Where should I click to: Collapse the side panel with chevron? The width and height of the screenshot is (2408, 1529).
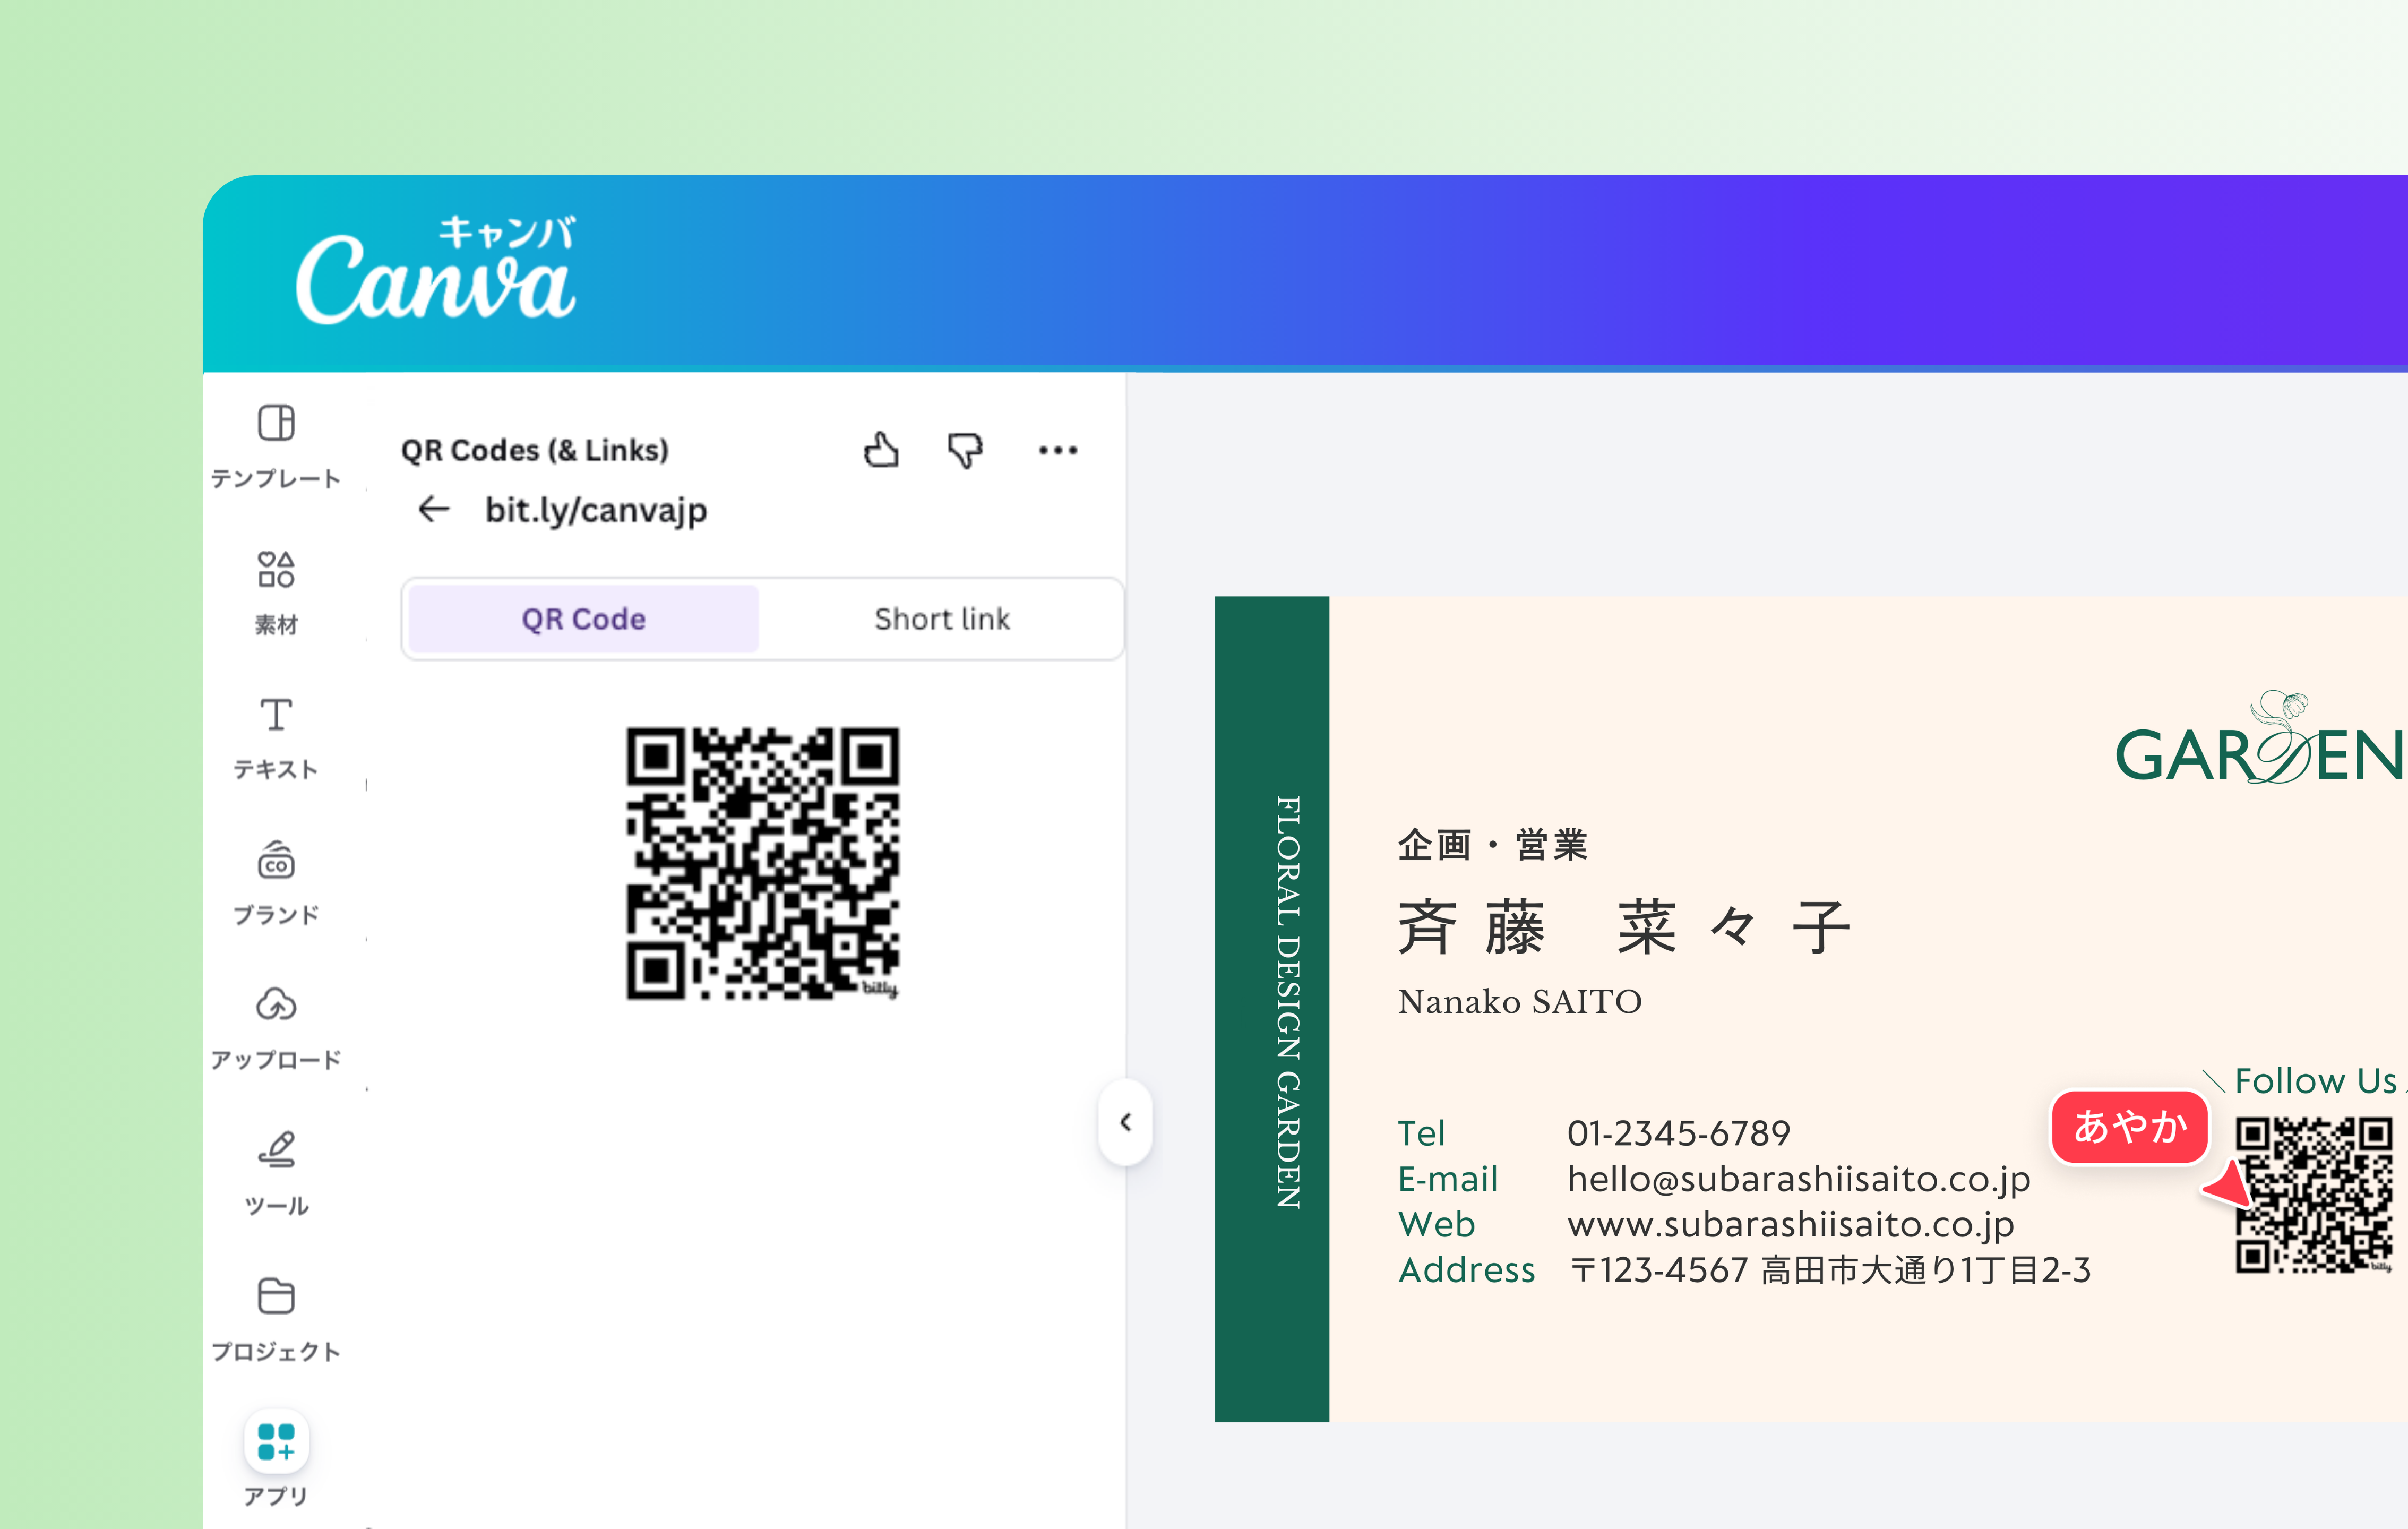pos(1126,1122)
